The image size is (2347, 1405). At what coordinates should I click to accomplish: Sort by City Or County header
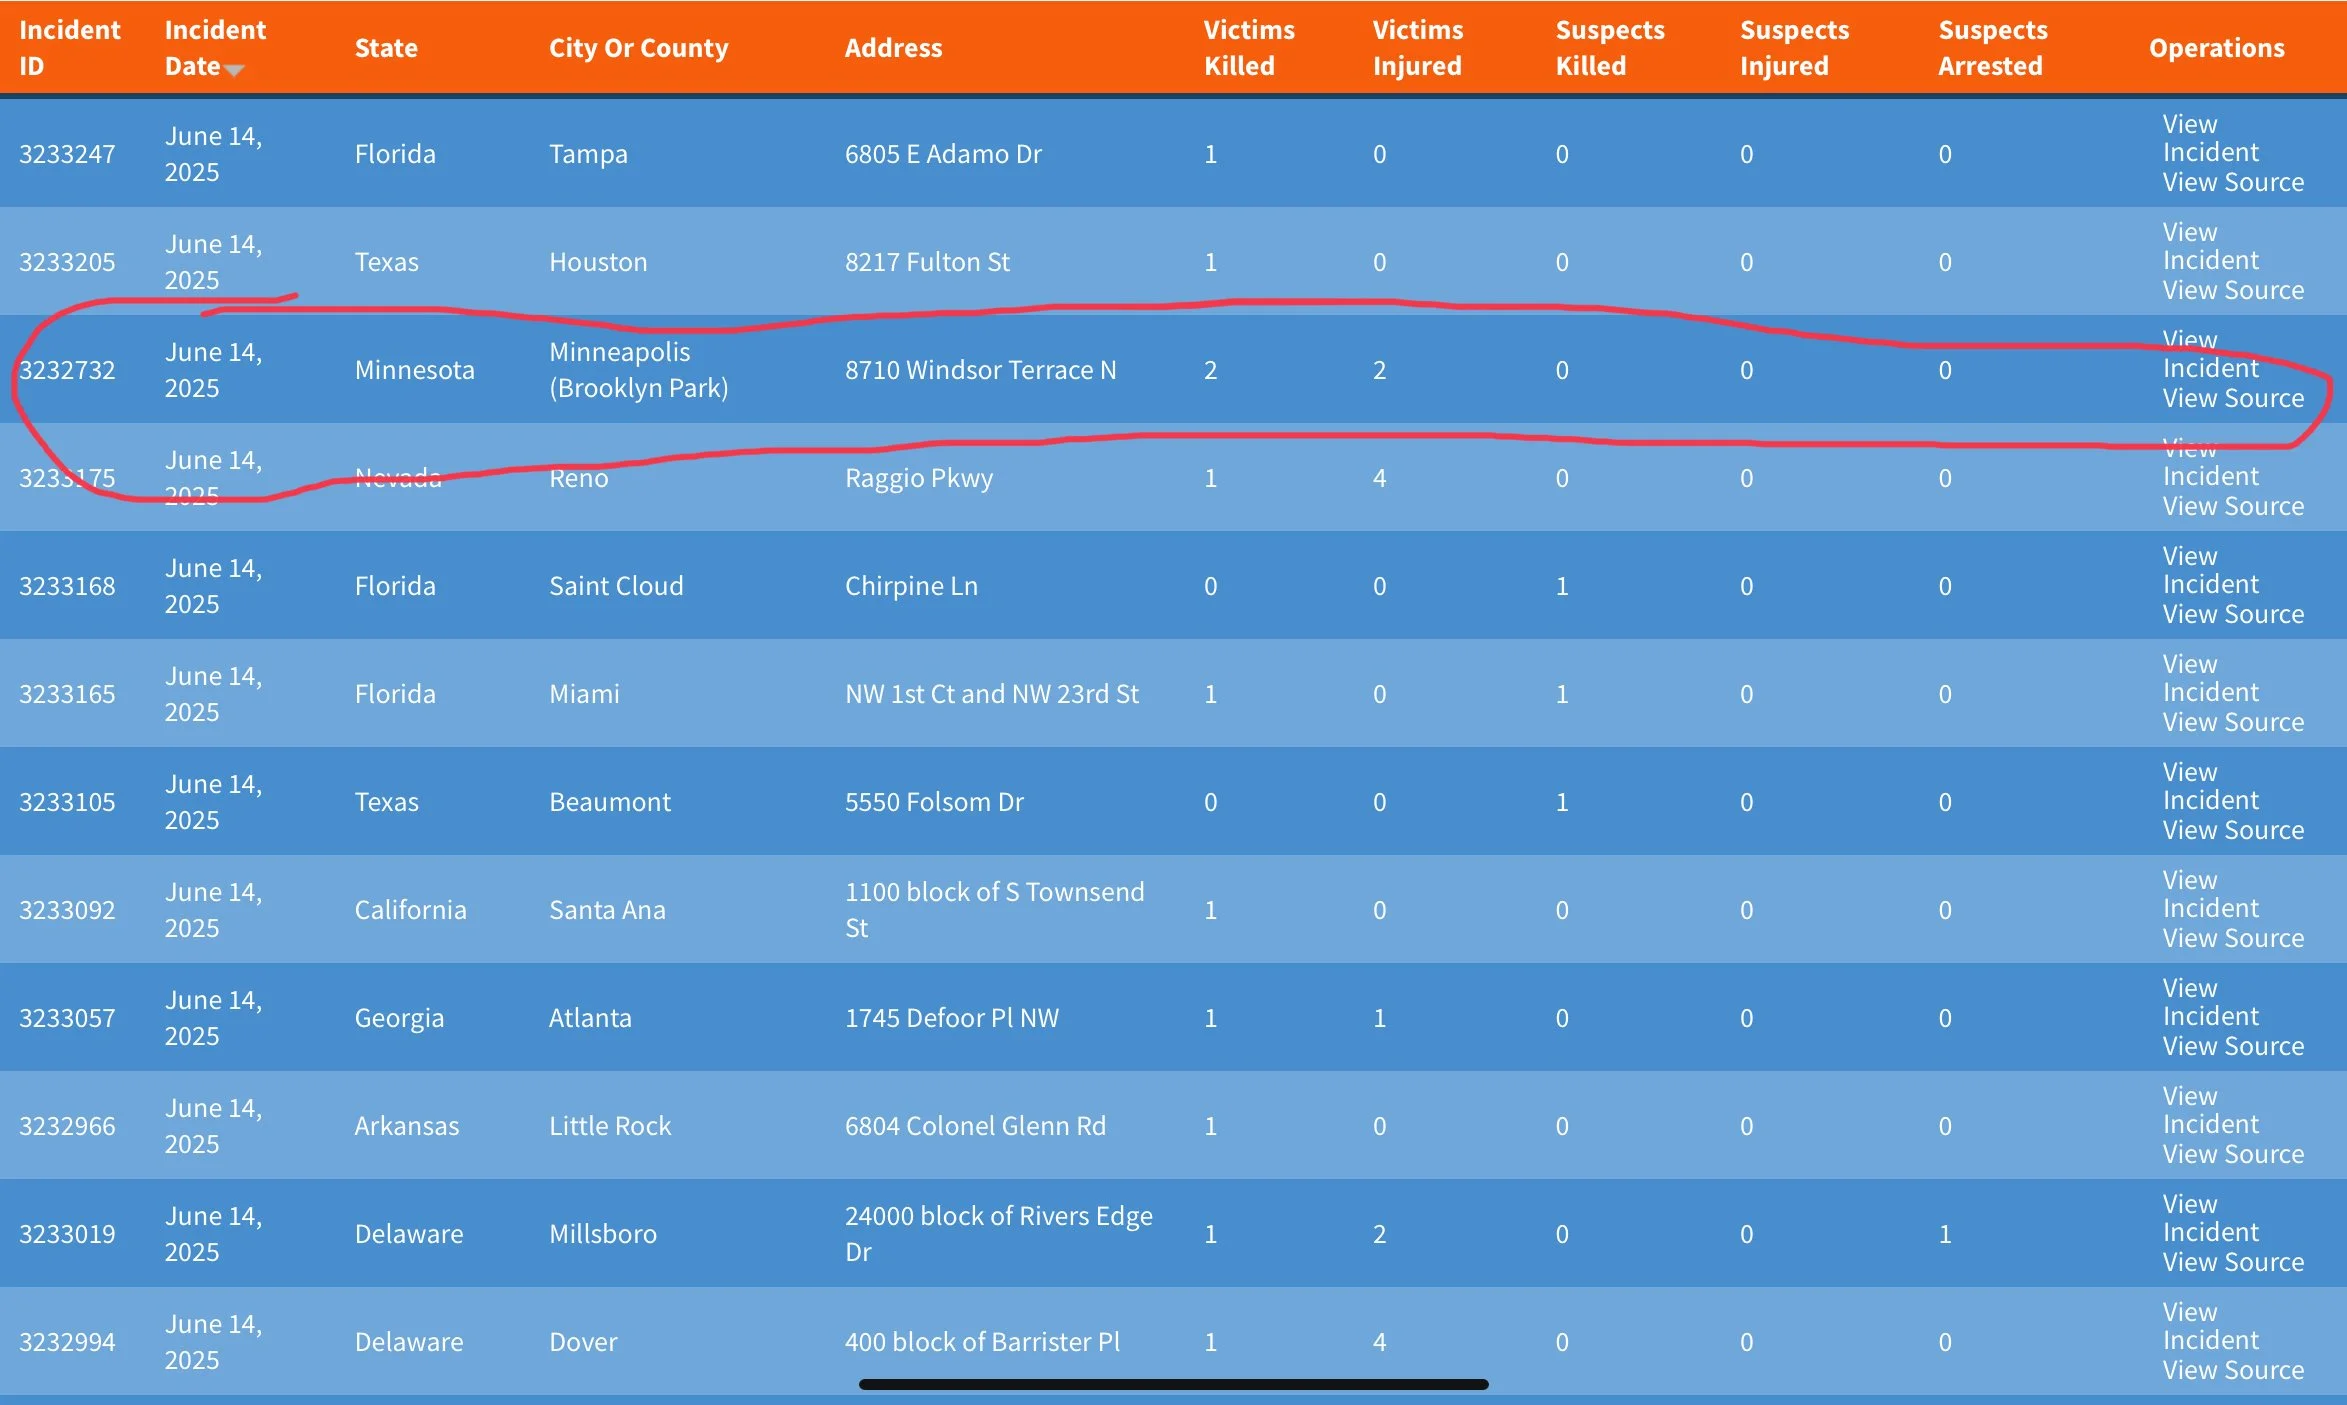(x=638, y=48)
